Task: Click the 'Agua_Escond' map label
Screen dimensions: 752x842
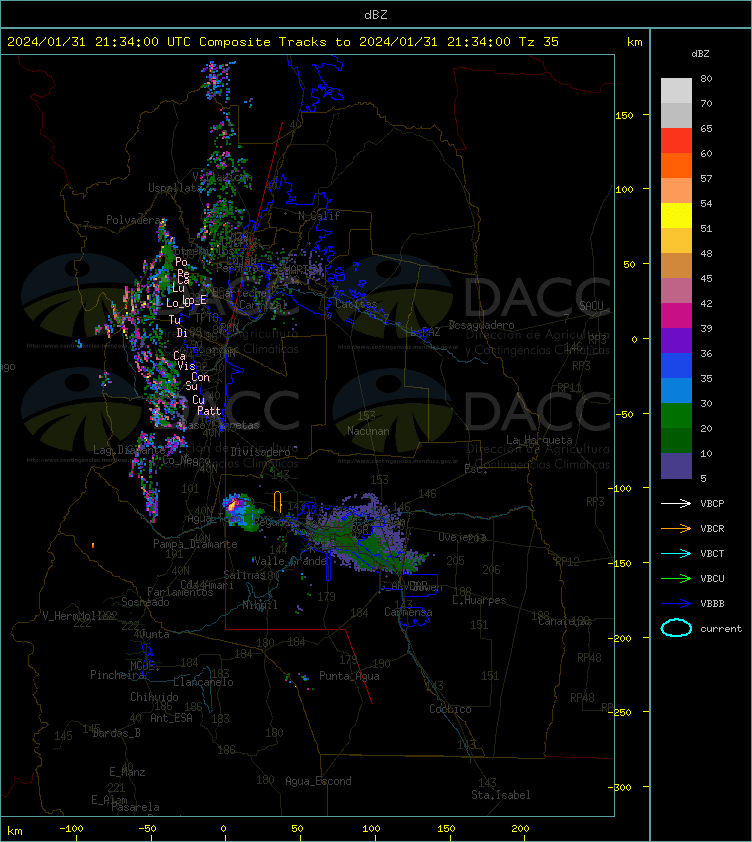Action: (318, 781)
